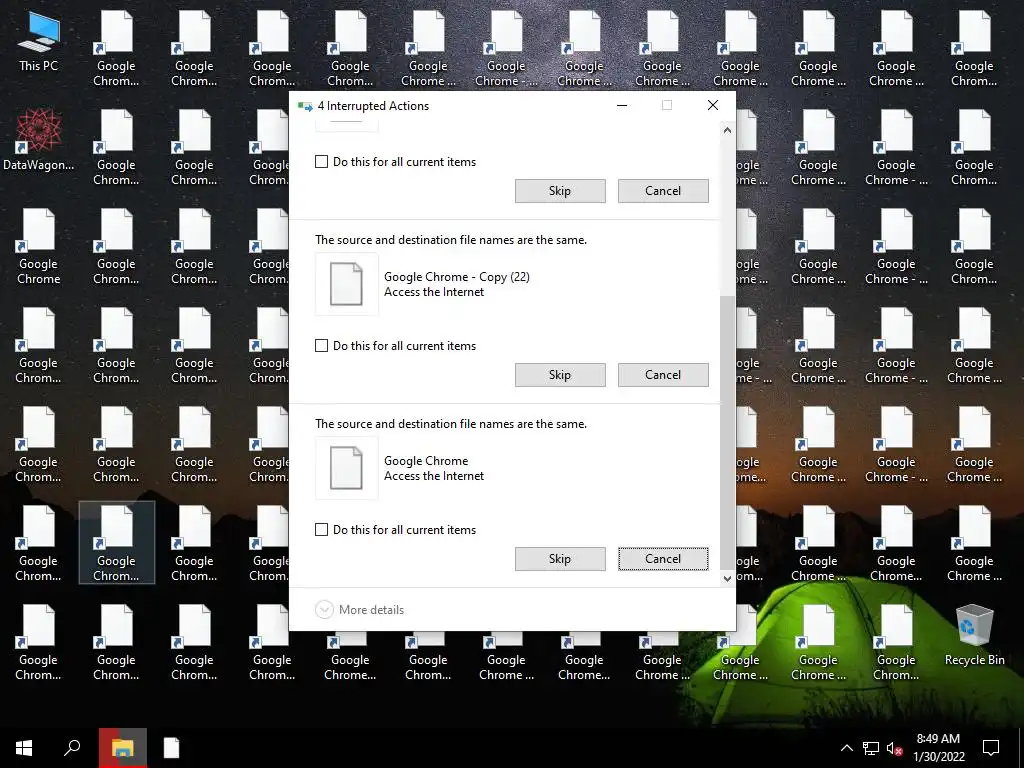Open the This PC desktop icon
Screen dimensions: 1024x768
tap(39, 42)
